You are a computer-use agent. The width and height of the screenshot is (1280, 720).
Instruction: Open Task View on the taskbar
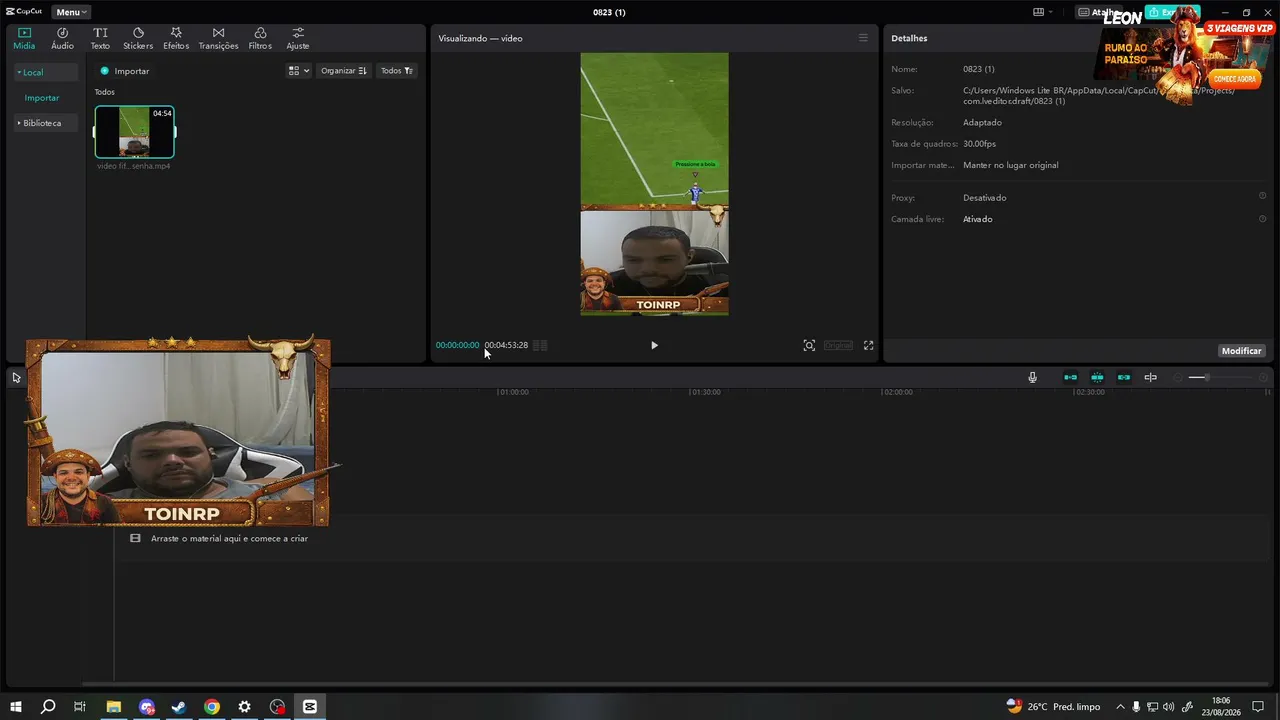tap(80, 707)
